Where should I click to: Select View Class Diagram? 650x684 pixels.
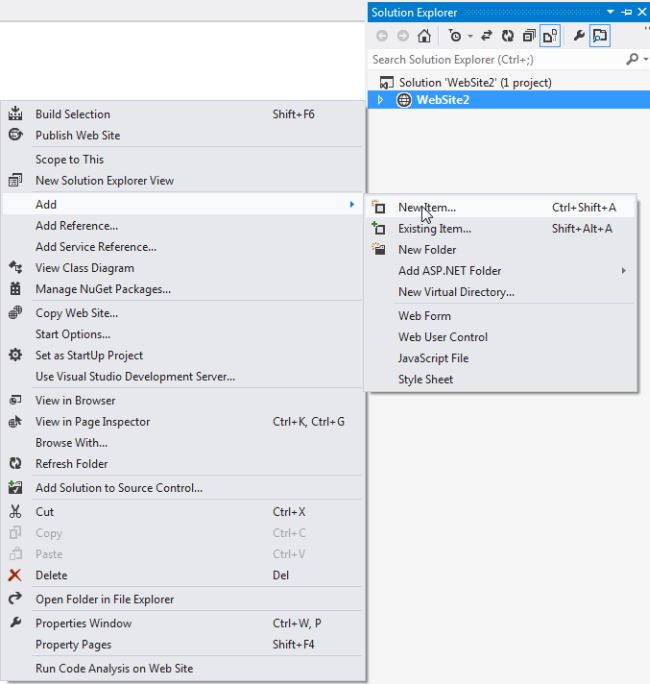(x=183, y=268)
